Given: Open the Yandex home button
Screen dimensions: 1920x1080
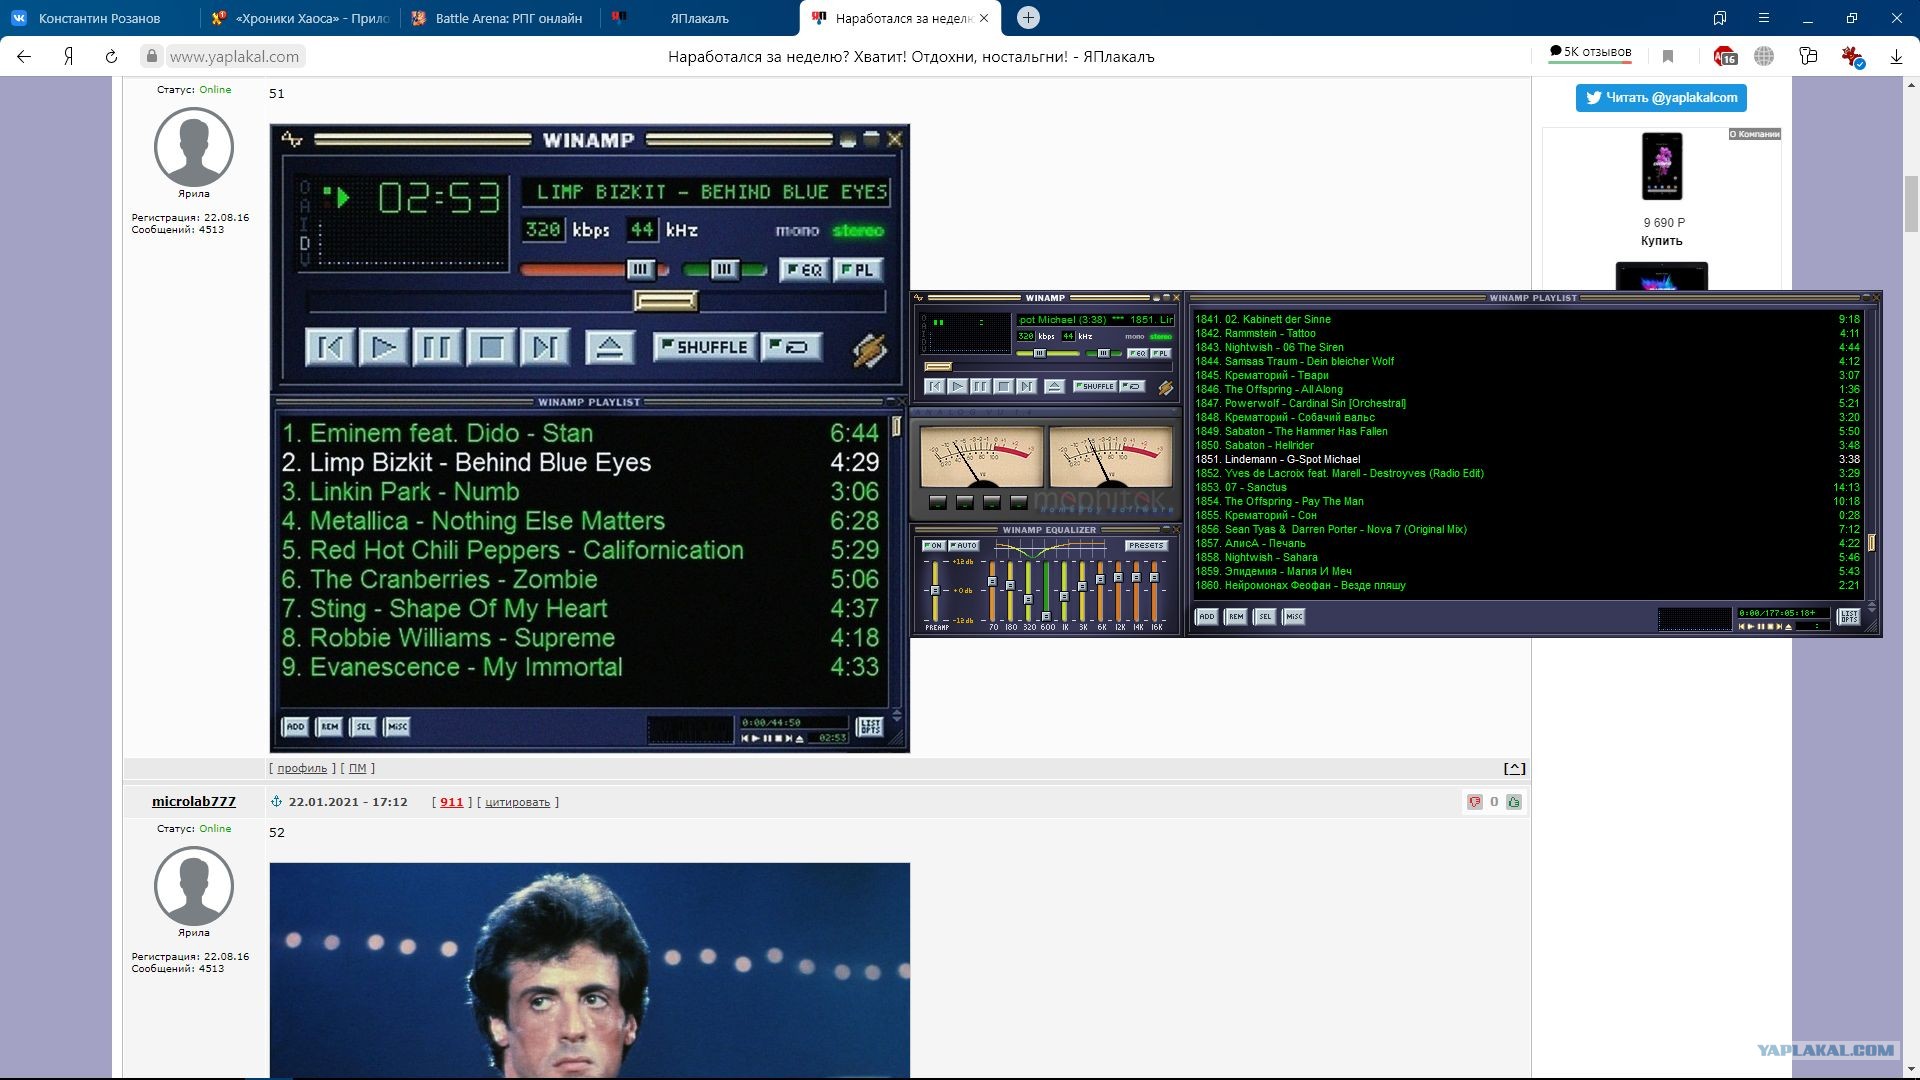Looking at the screenshot, I should pyautogui.click(x=68, y=57).
